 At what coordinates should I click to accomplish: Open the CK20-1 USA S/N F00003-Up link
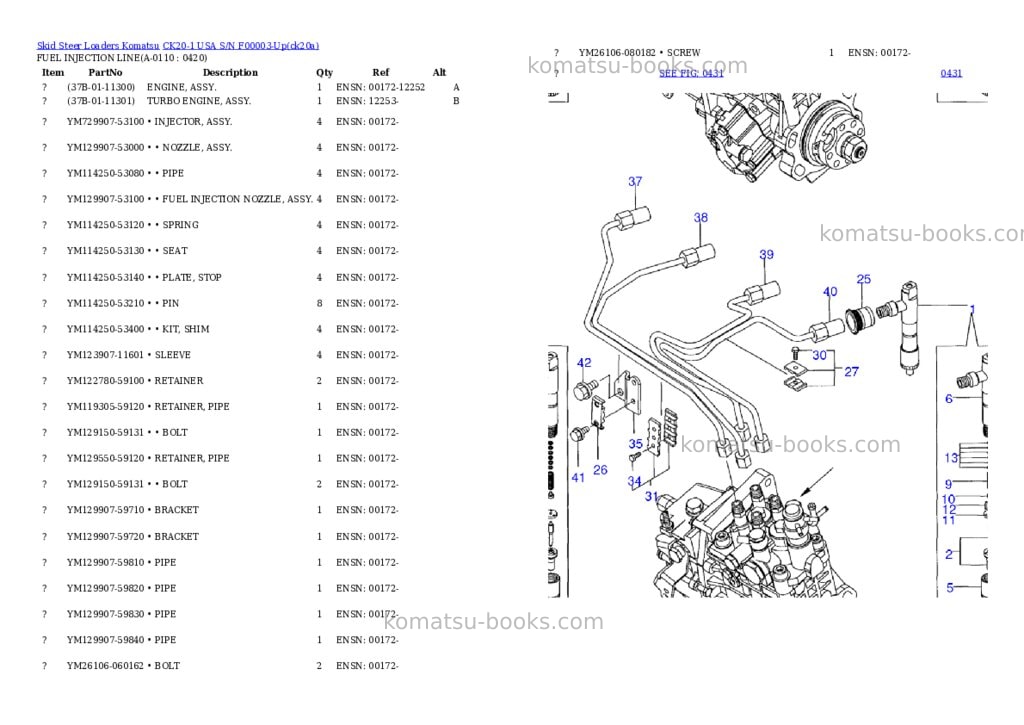pyautogui.click(x=241, y=46)
